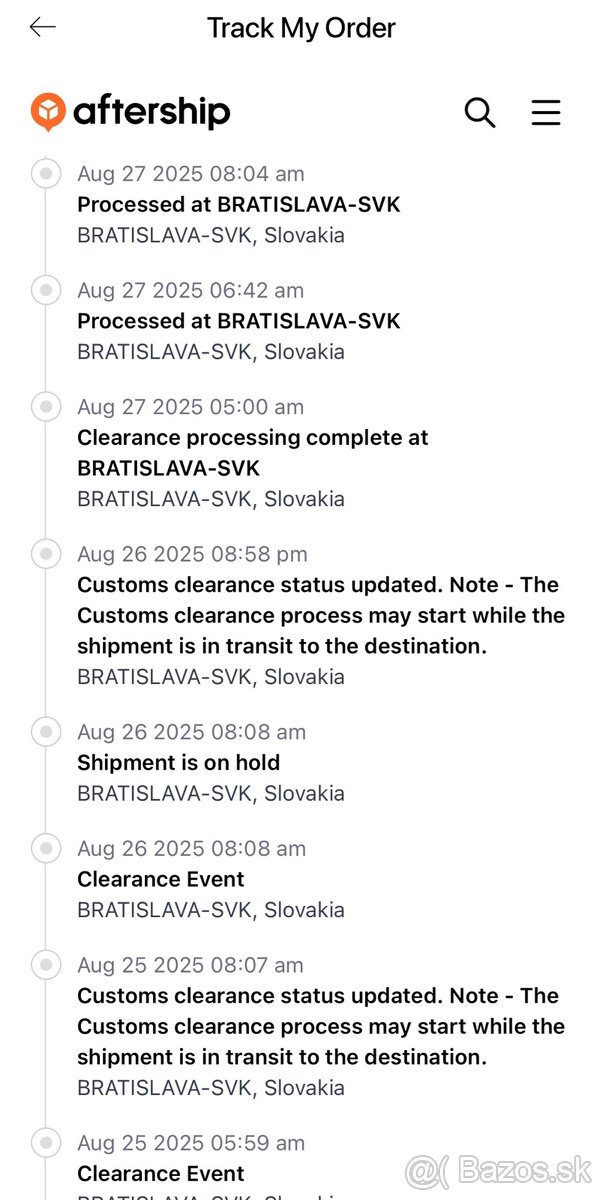603x1200 pixels.
Task: Open the search magnifier icon
Action: click(x=480, y=112)
